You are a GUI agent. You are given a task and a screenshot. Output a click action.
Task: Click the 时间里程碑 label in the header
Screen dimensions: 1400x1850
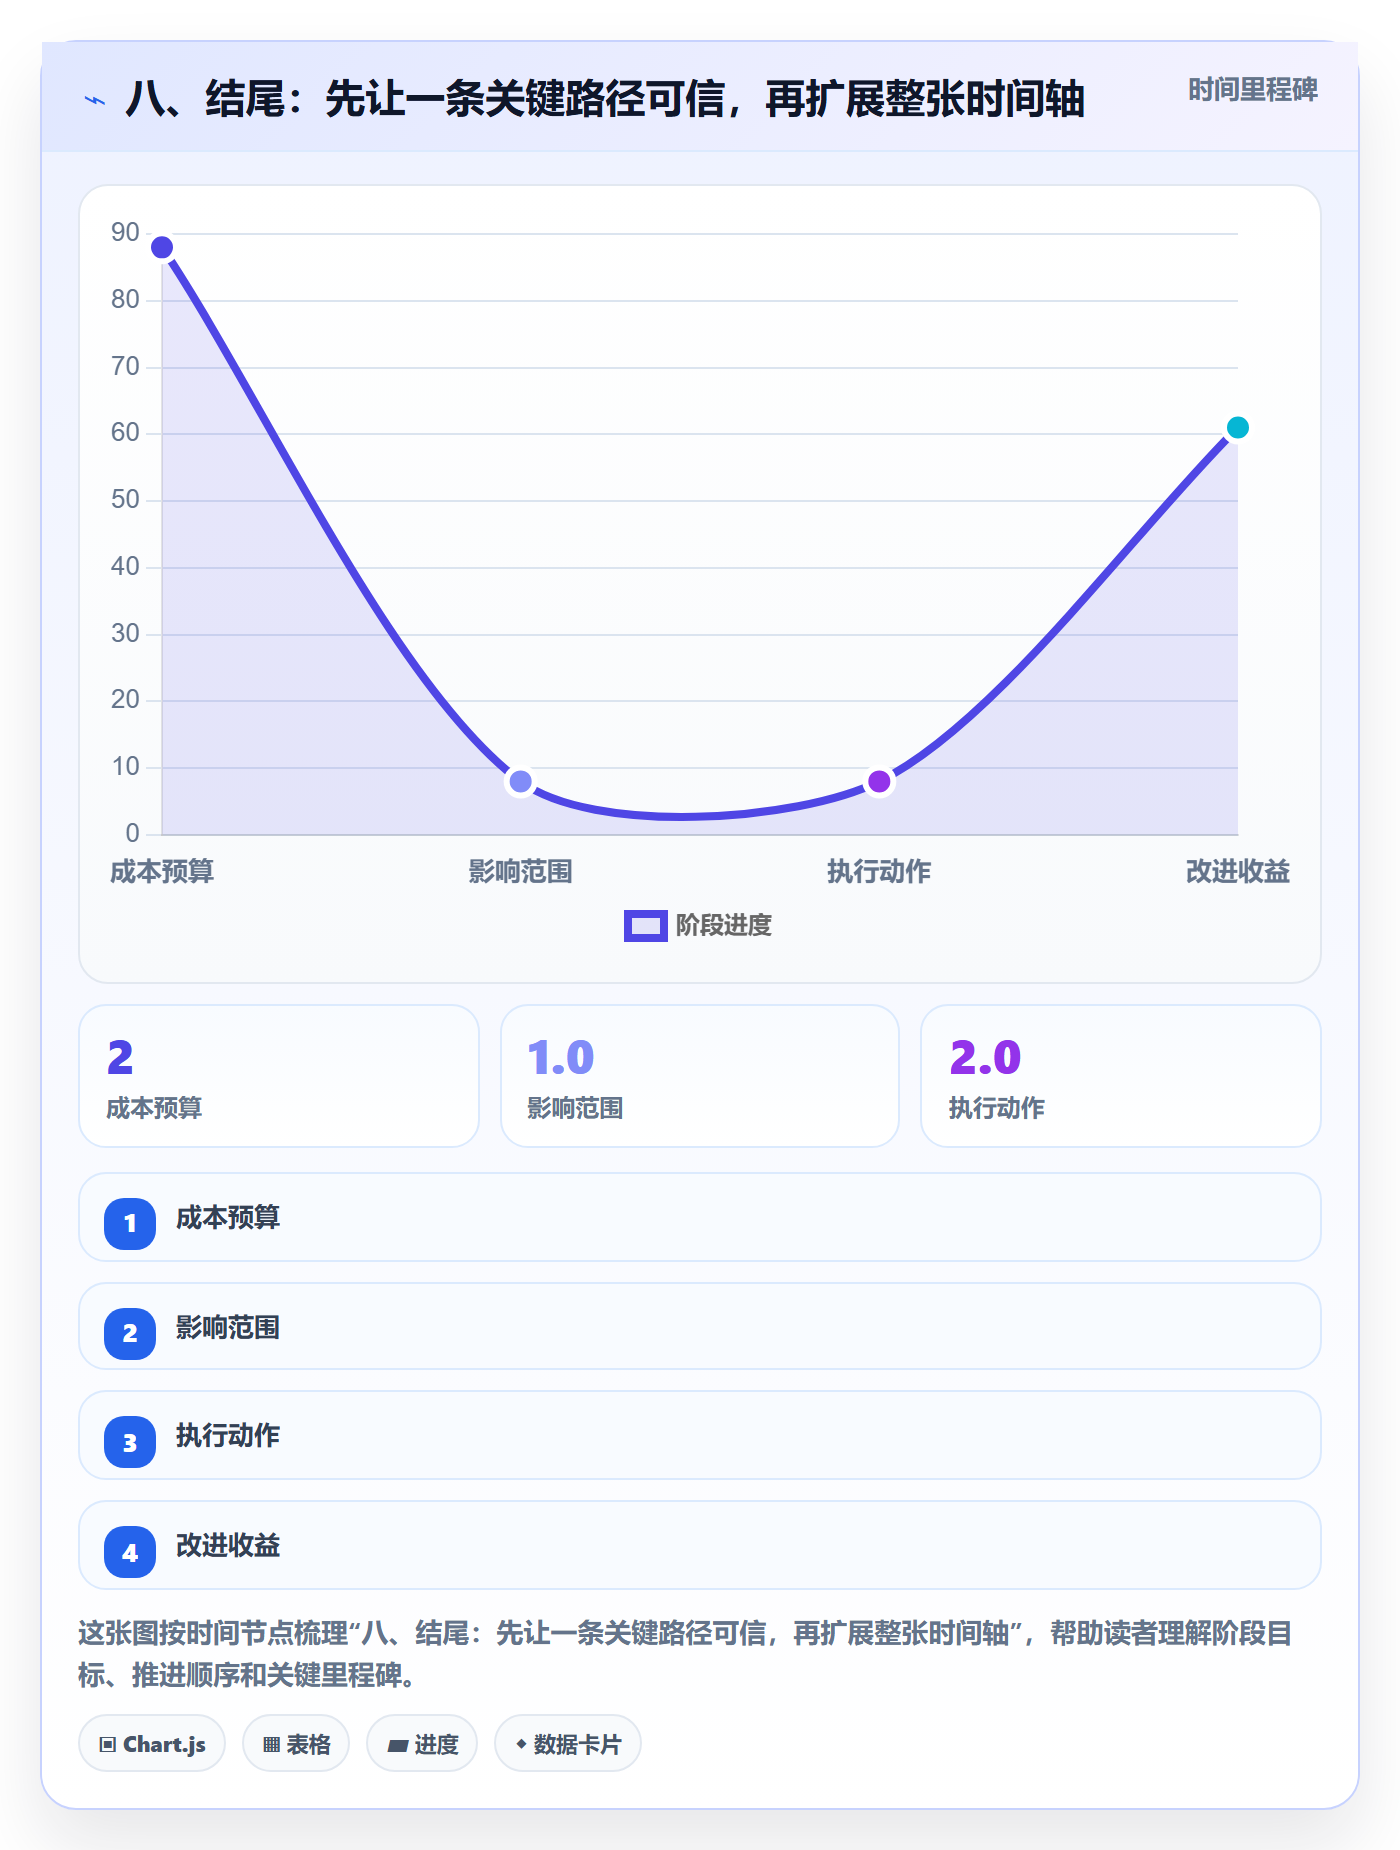click(x=1252, y=90)
